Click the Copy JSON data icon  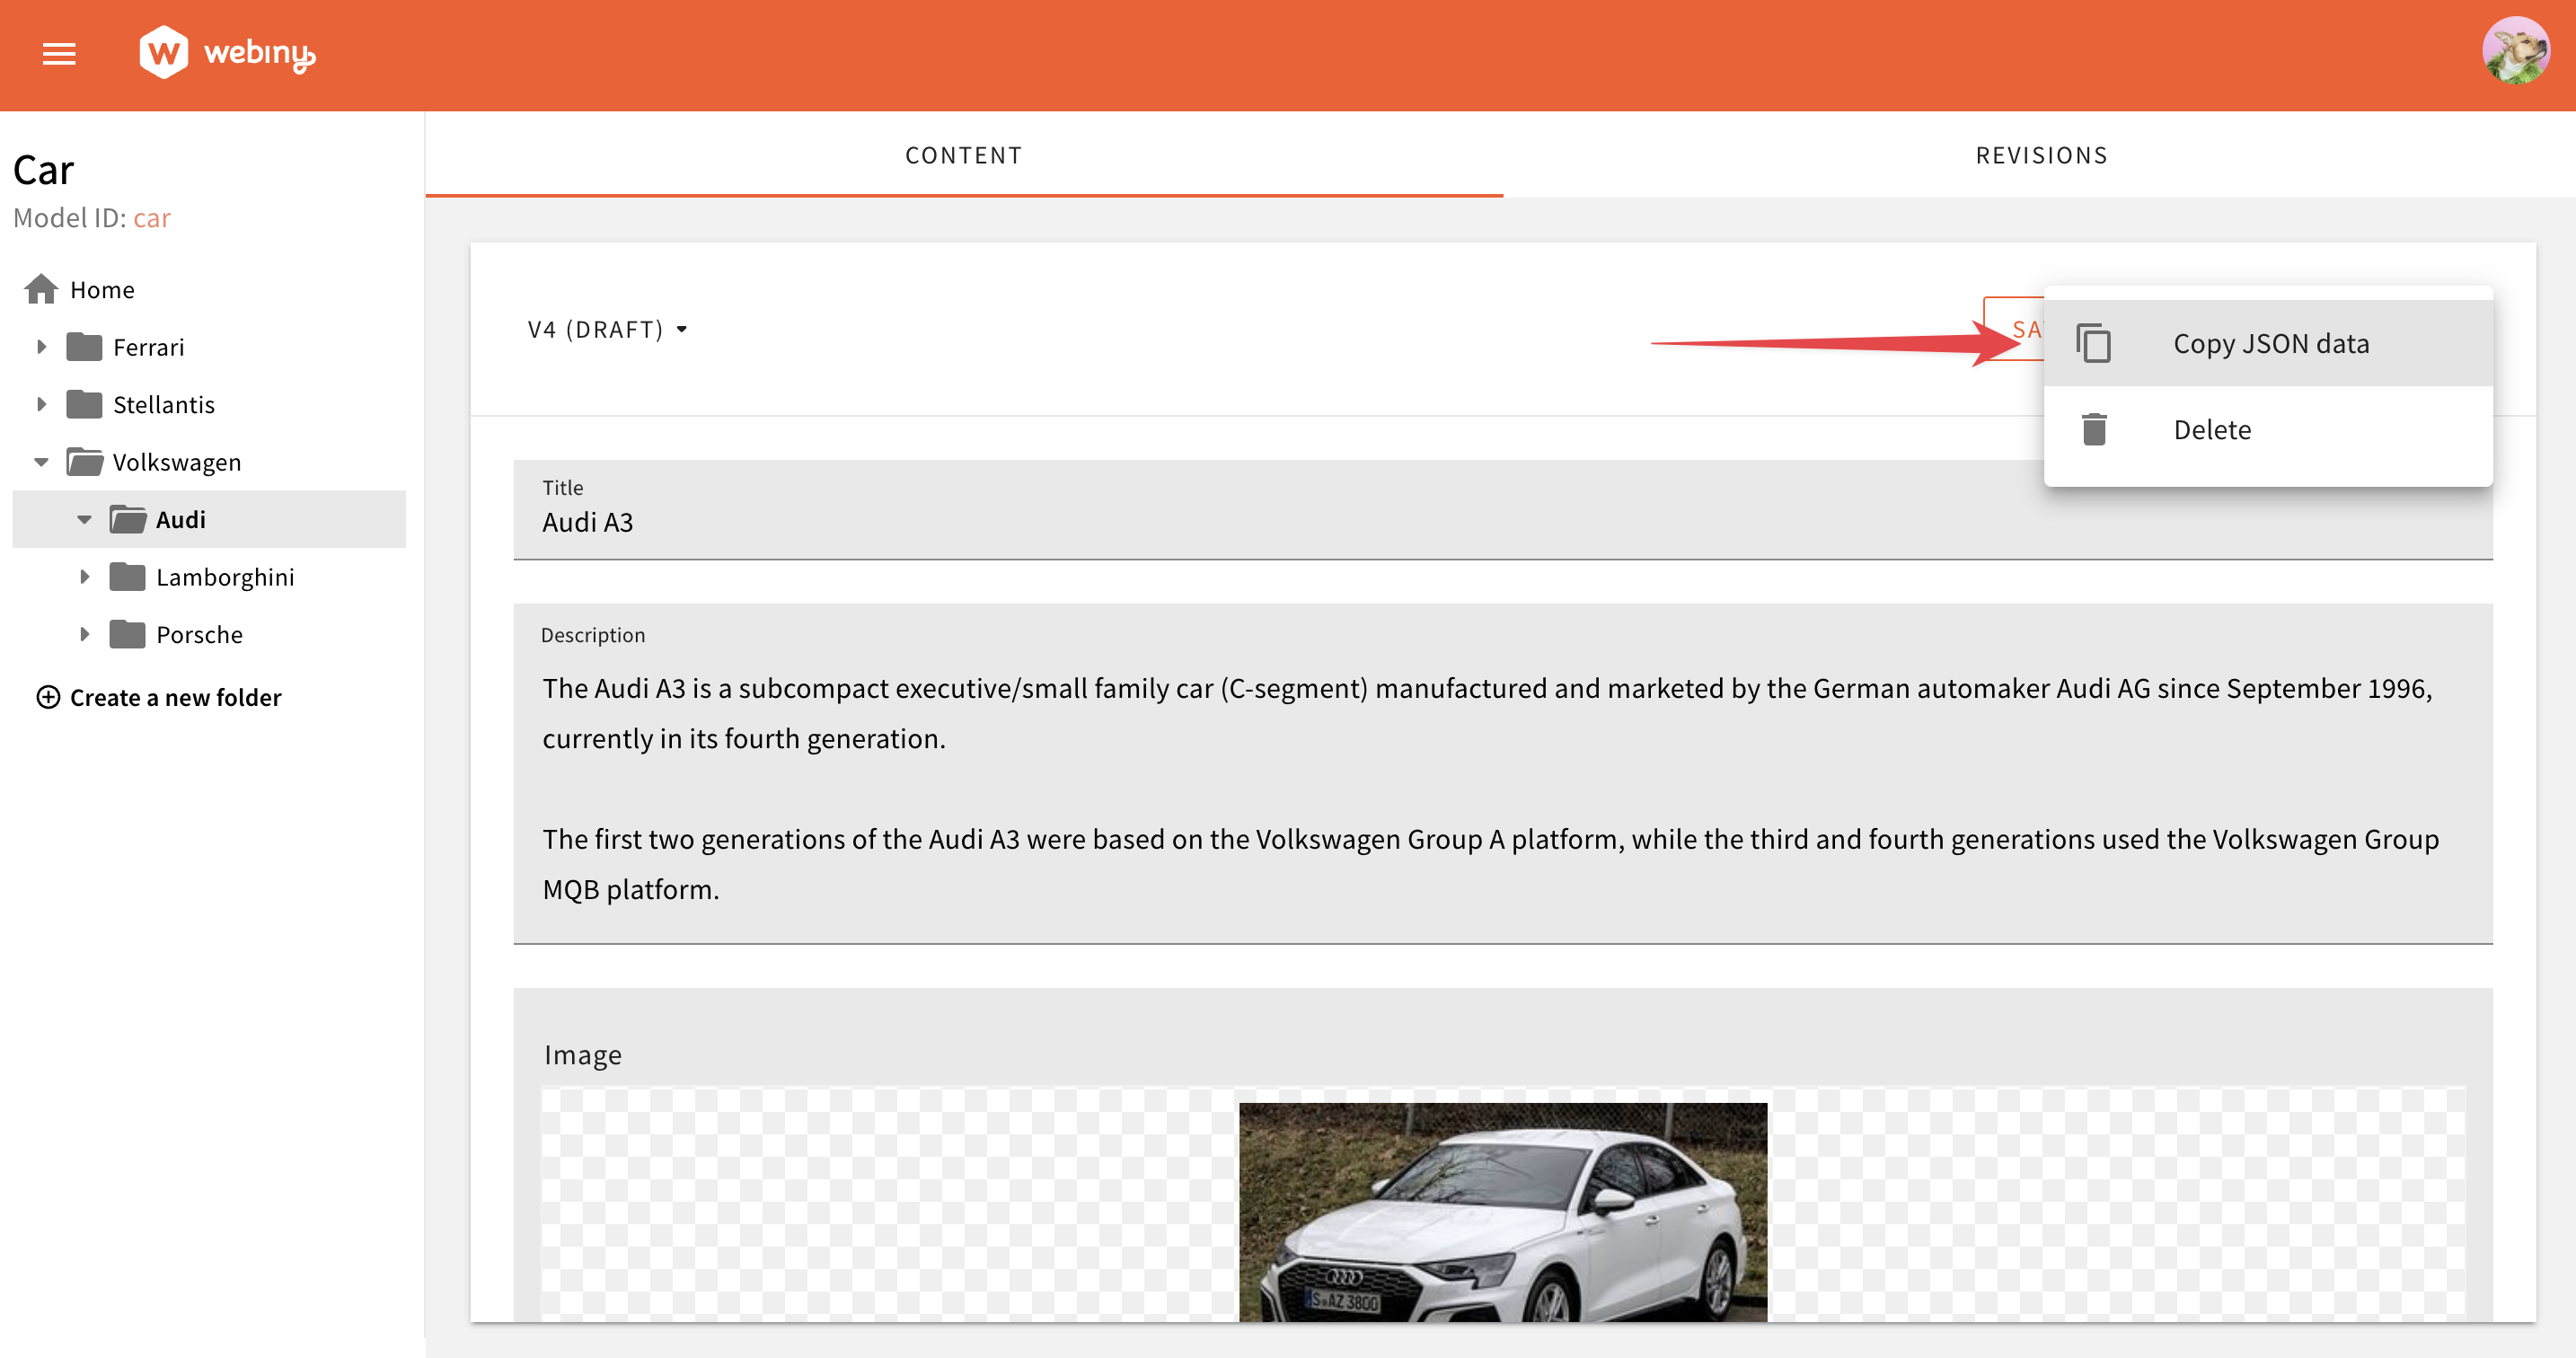(x=2093, y=343)
